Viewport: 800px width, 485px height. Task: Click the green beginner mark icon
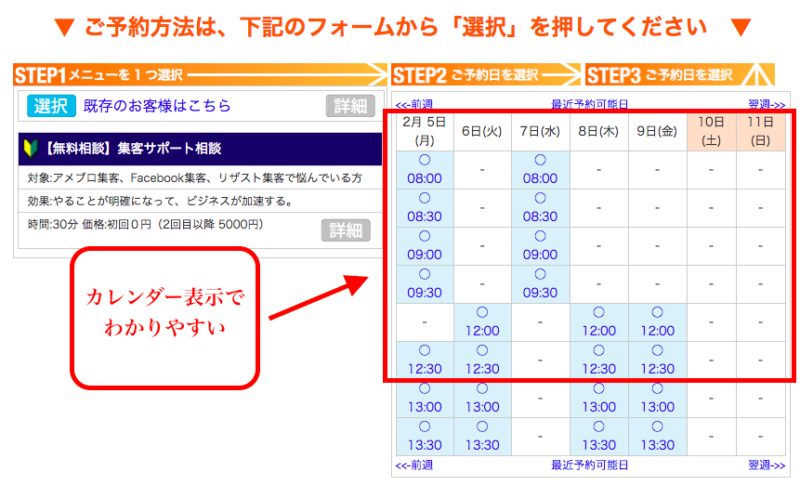(x=31, y=148)
